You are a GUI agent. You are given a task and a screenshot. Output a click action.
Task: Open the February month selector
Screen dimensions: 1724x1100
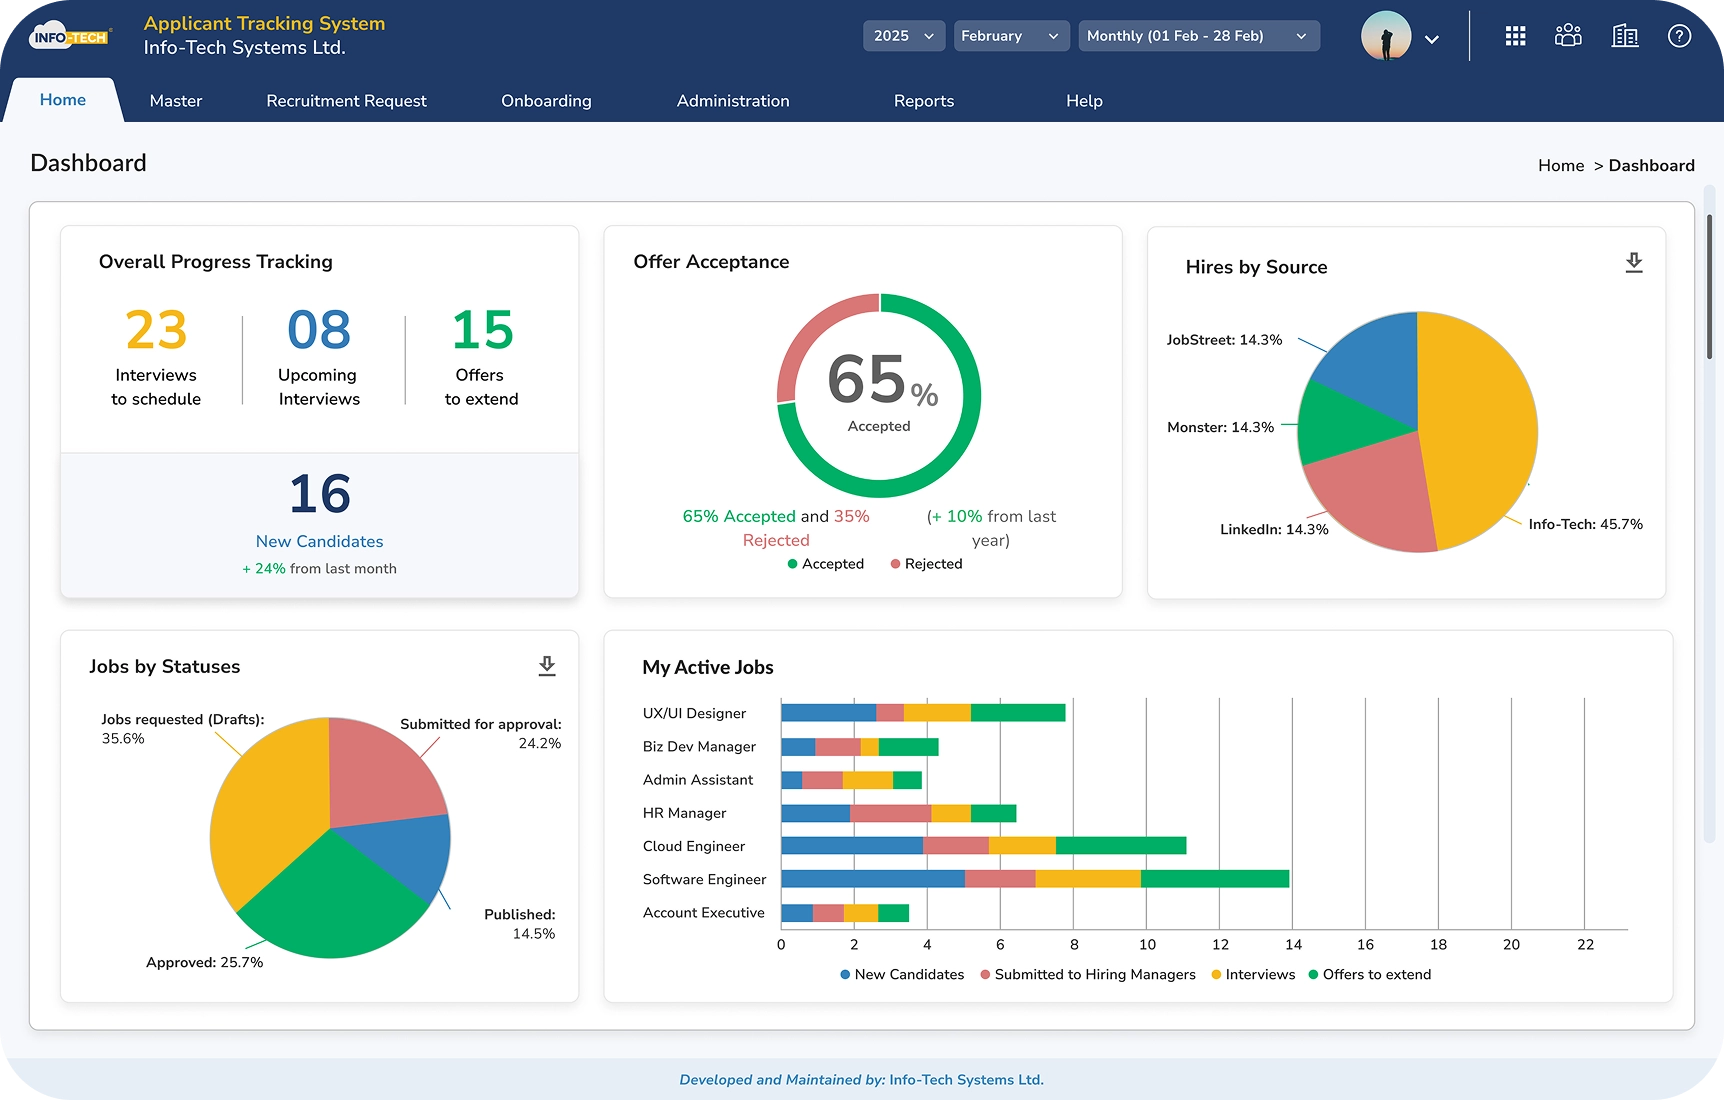tap(1010, 35)
